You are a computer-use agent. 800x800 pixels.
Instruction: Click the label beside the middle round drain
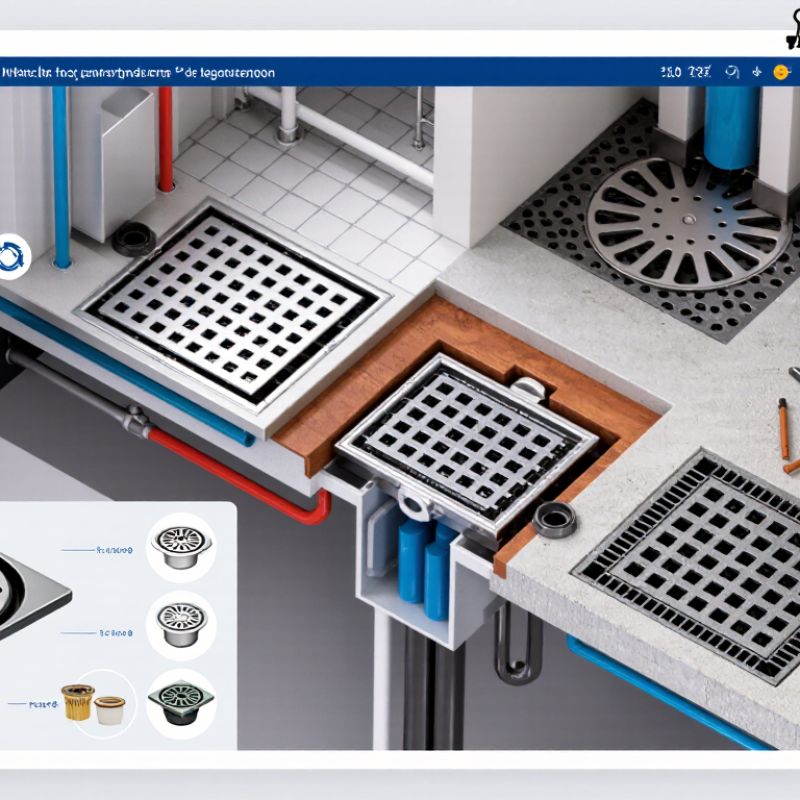click(116, 633)
